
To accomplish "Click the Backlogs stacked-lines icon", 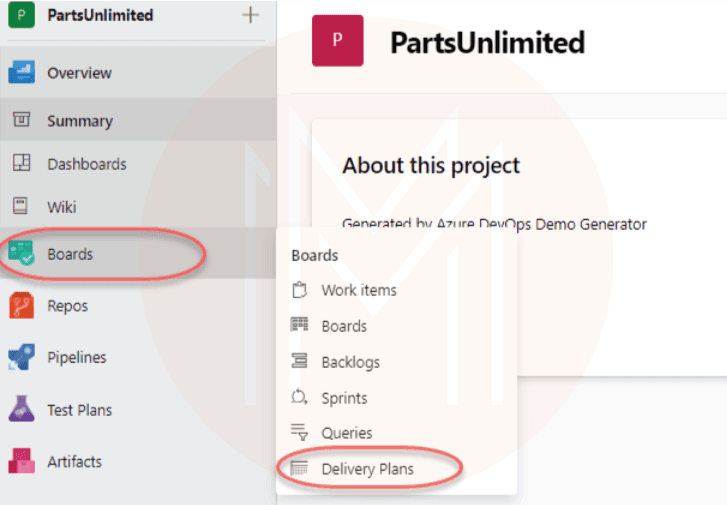I will tap(299, 362).
